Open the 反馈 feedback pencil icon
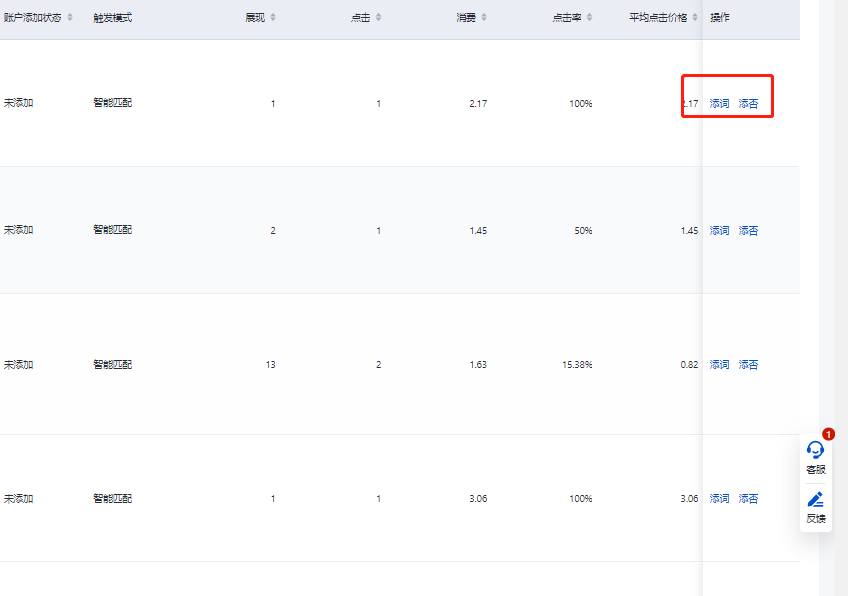This screenshot has height=596, width=848. click(x=816, y=499)
